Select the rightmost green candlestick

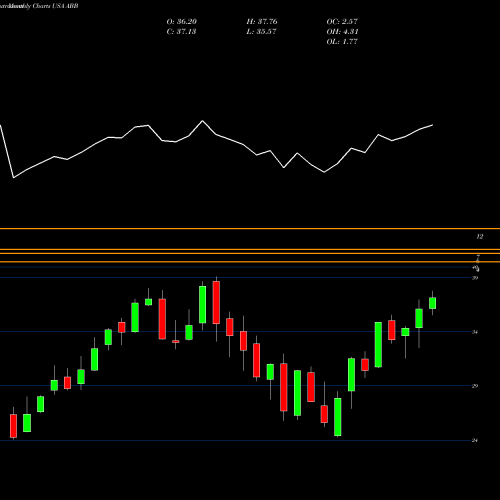click(x=433, y=303)
